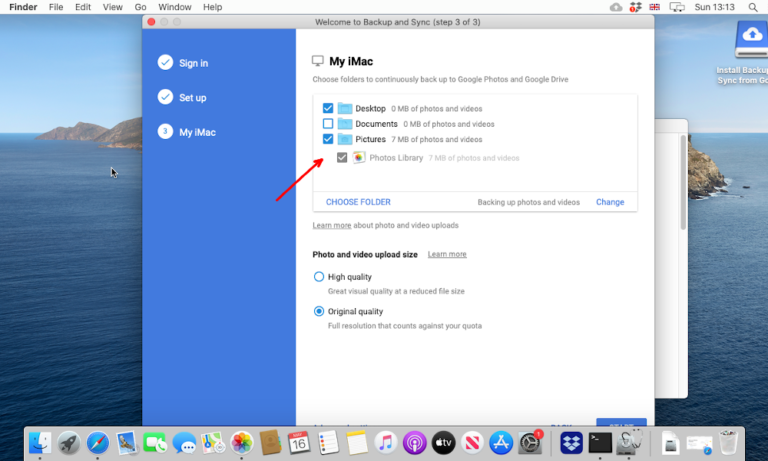Launch Music app from the dock
The height and width of the screenshot is (461, 768).
385,443
